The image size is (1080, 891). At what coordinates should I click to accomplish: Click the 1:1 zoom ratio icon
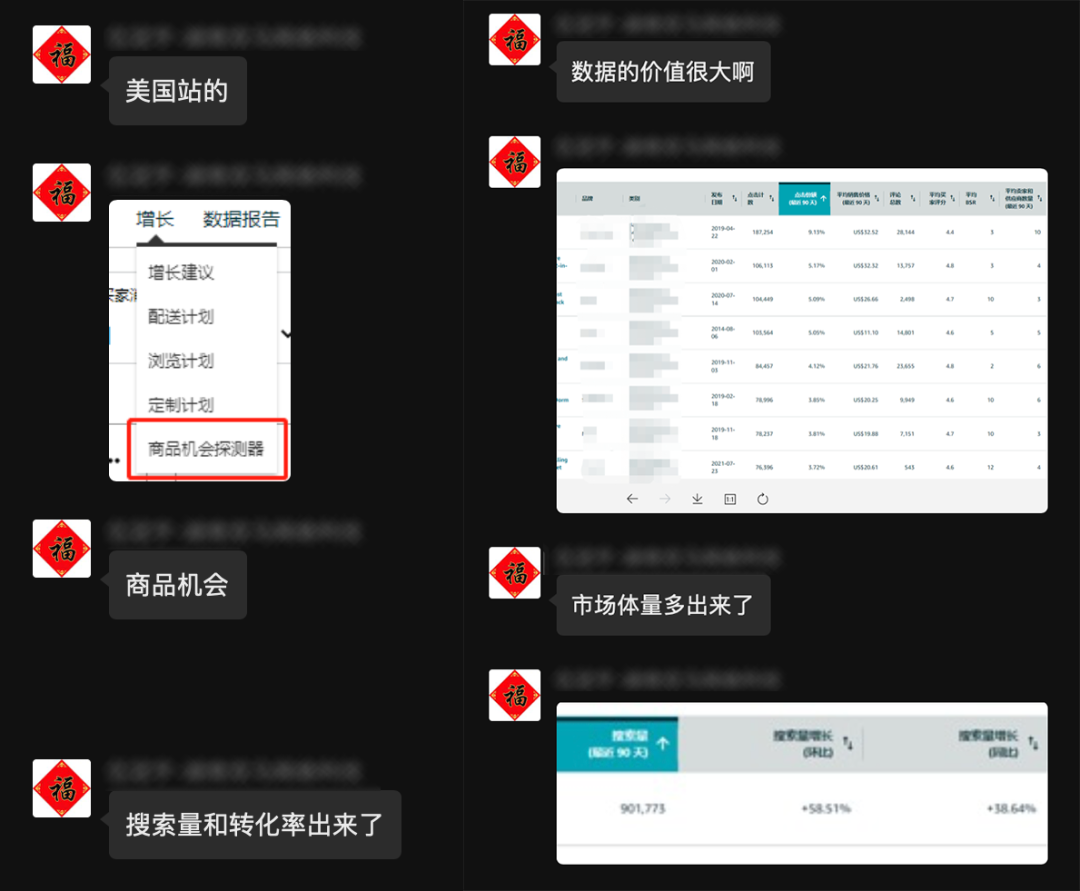coord(730,497)
